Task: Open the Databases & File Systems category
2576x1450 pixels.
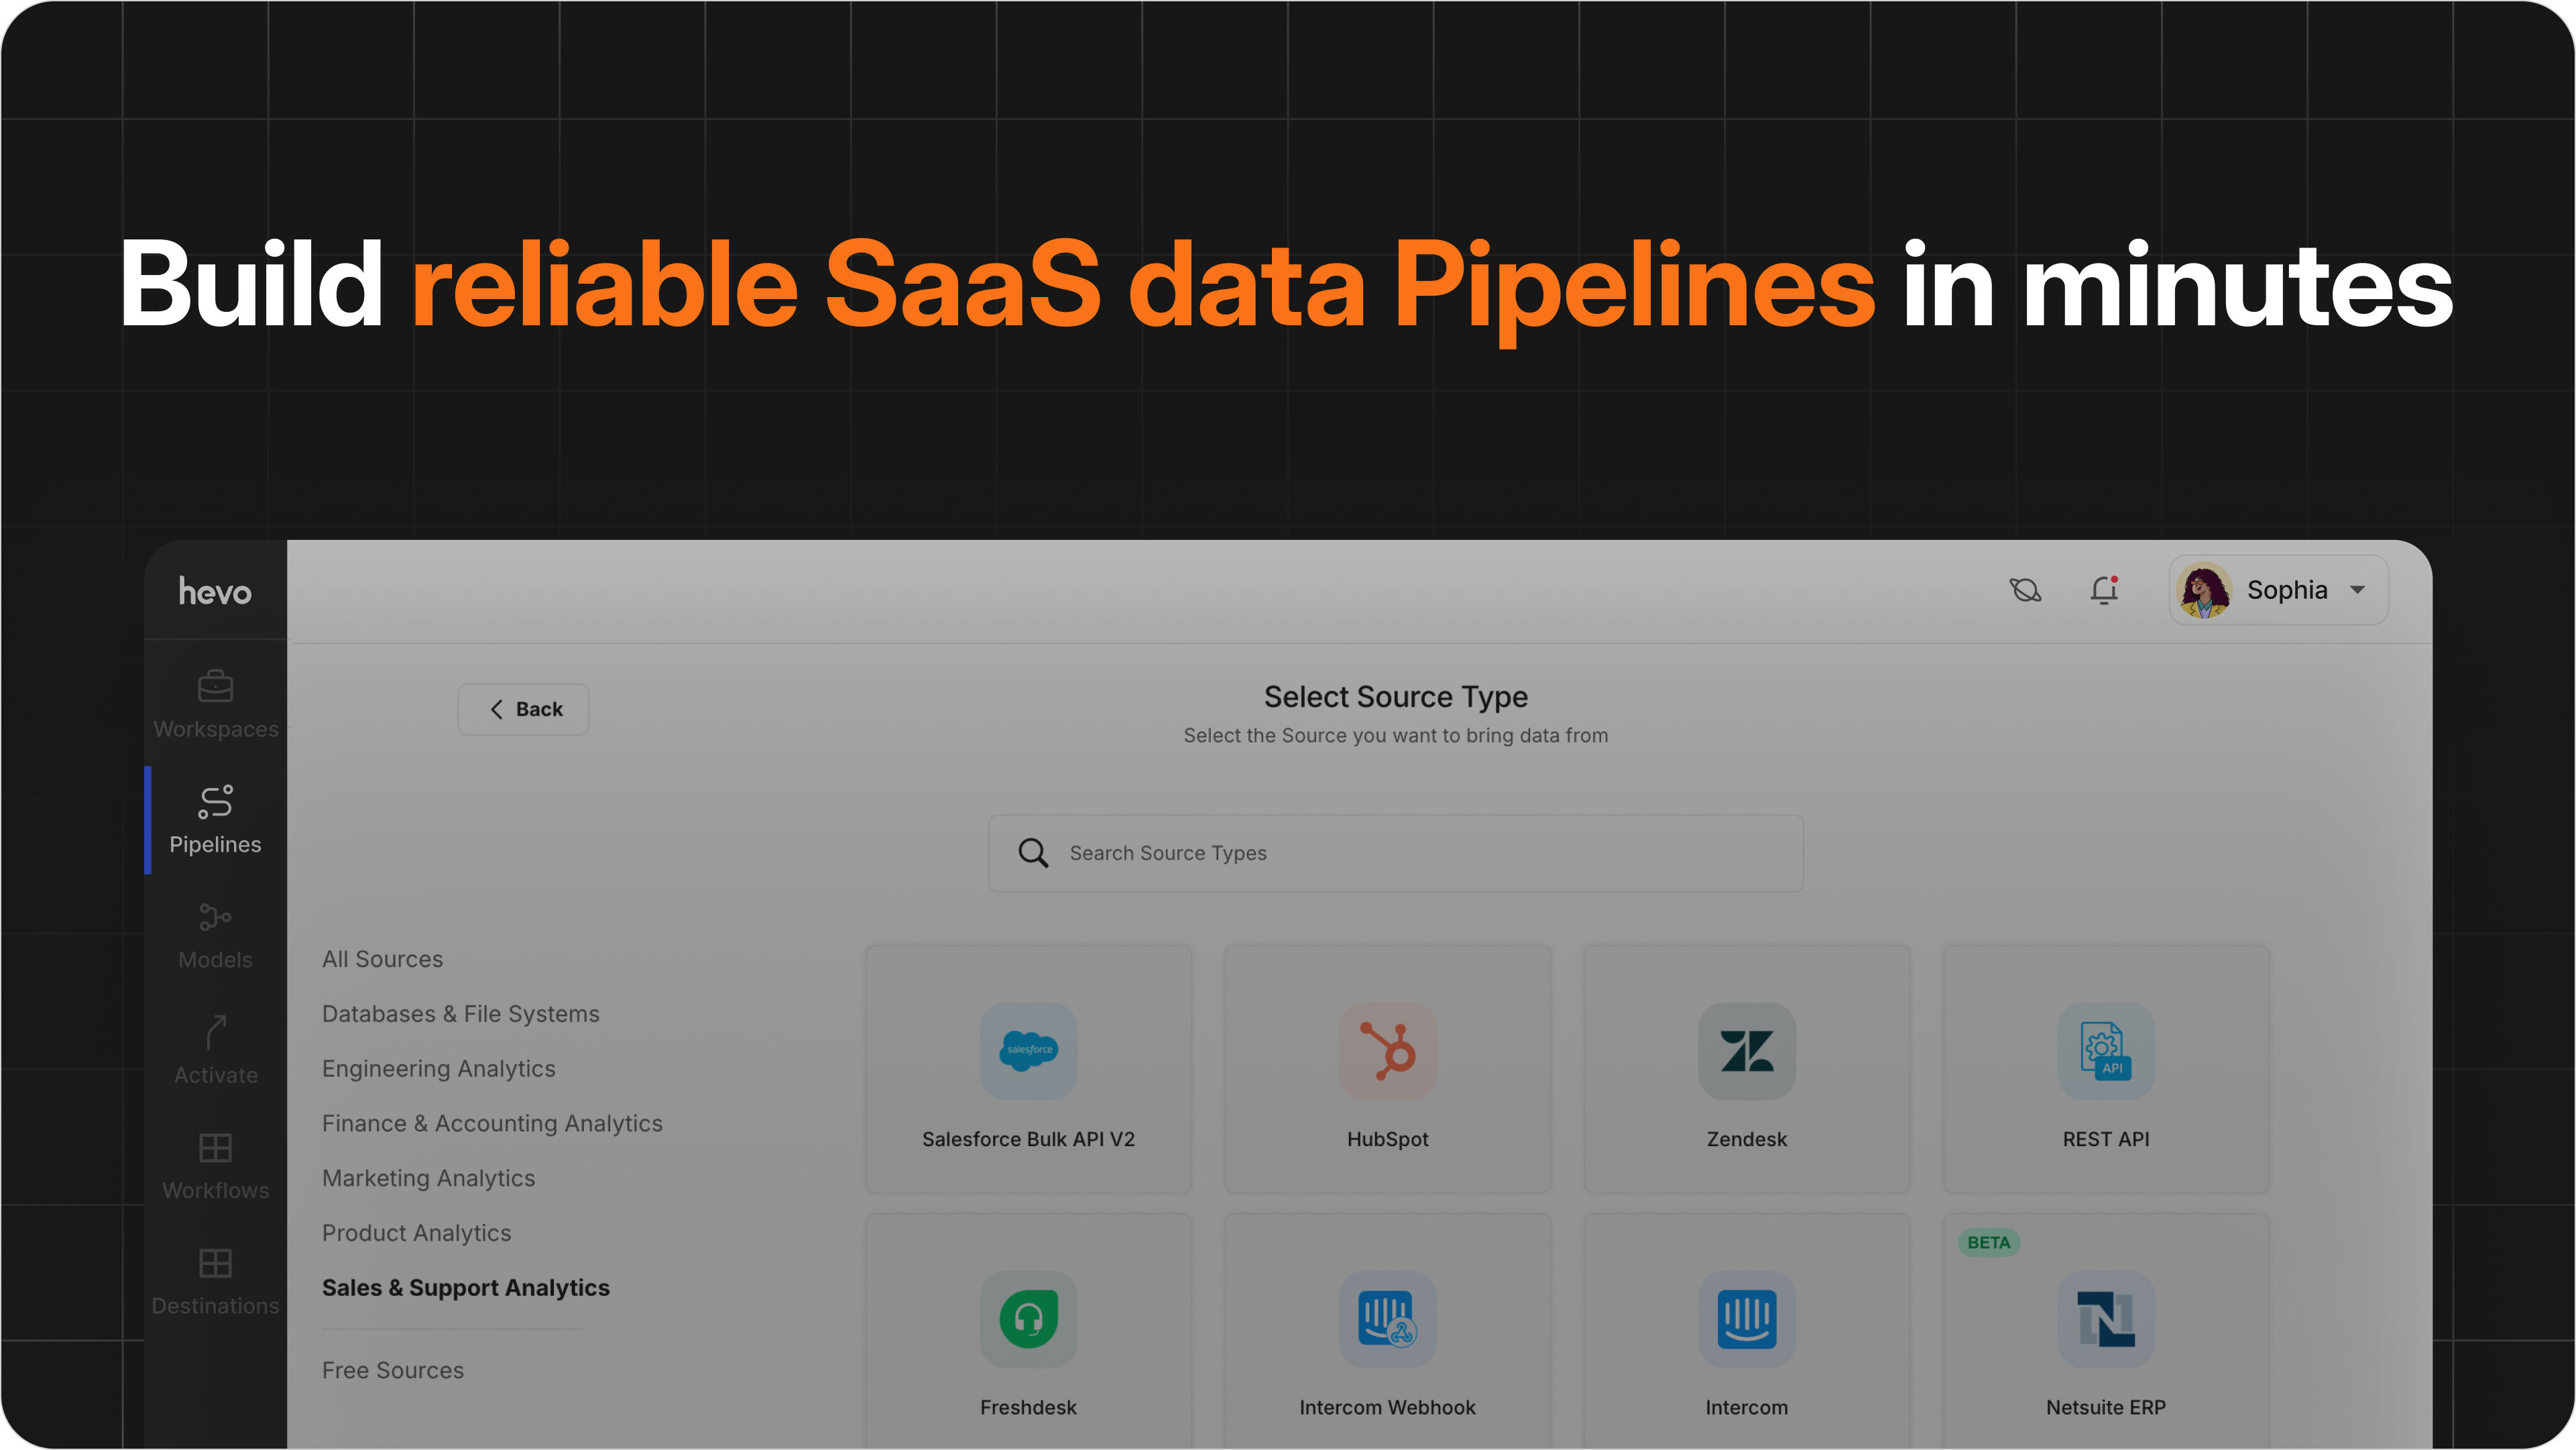Action: point(461,1013)
